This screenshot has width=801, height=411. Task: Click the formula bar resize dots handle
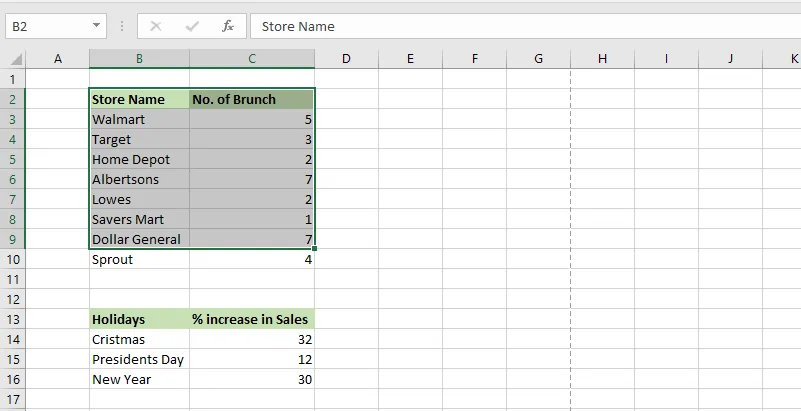coord(122,26)
